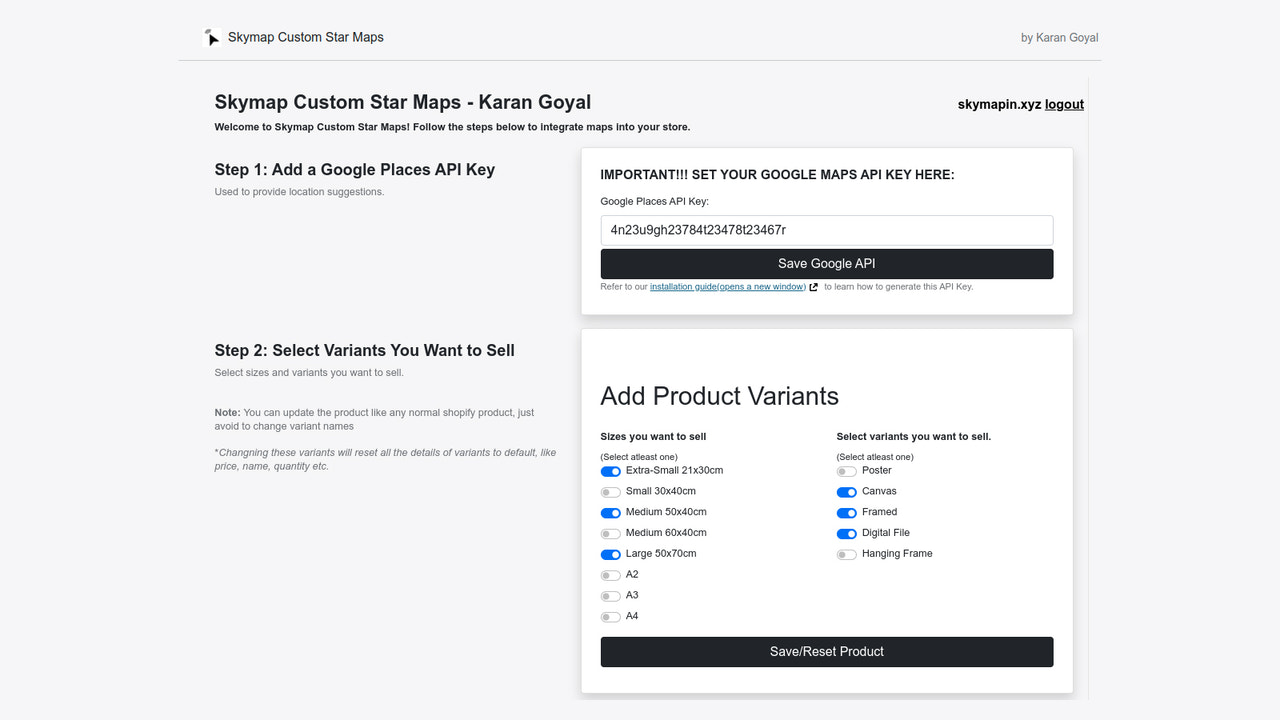Disable the Large 50x70cm size
Screen dimensions: 1280x720
point(610,554)
